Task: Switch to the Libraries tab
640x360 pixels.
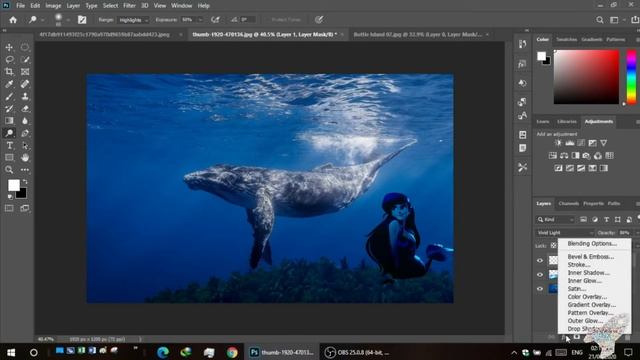Action: [567, 122]
